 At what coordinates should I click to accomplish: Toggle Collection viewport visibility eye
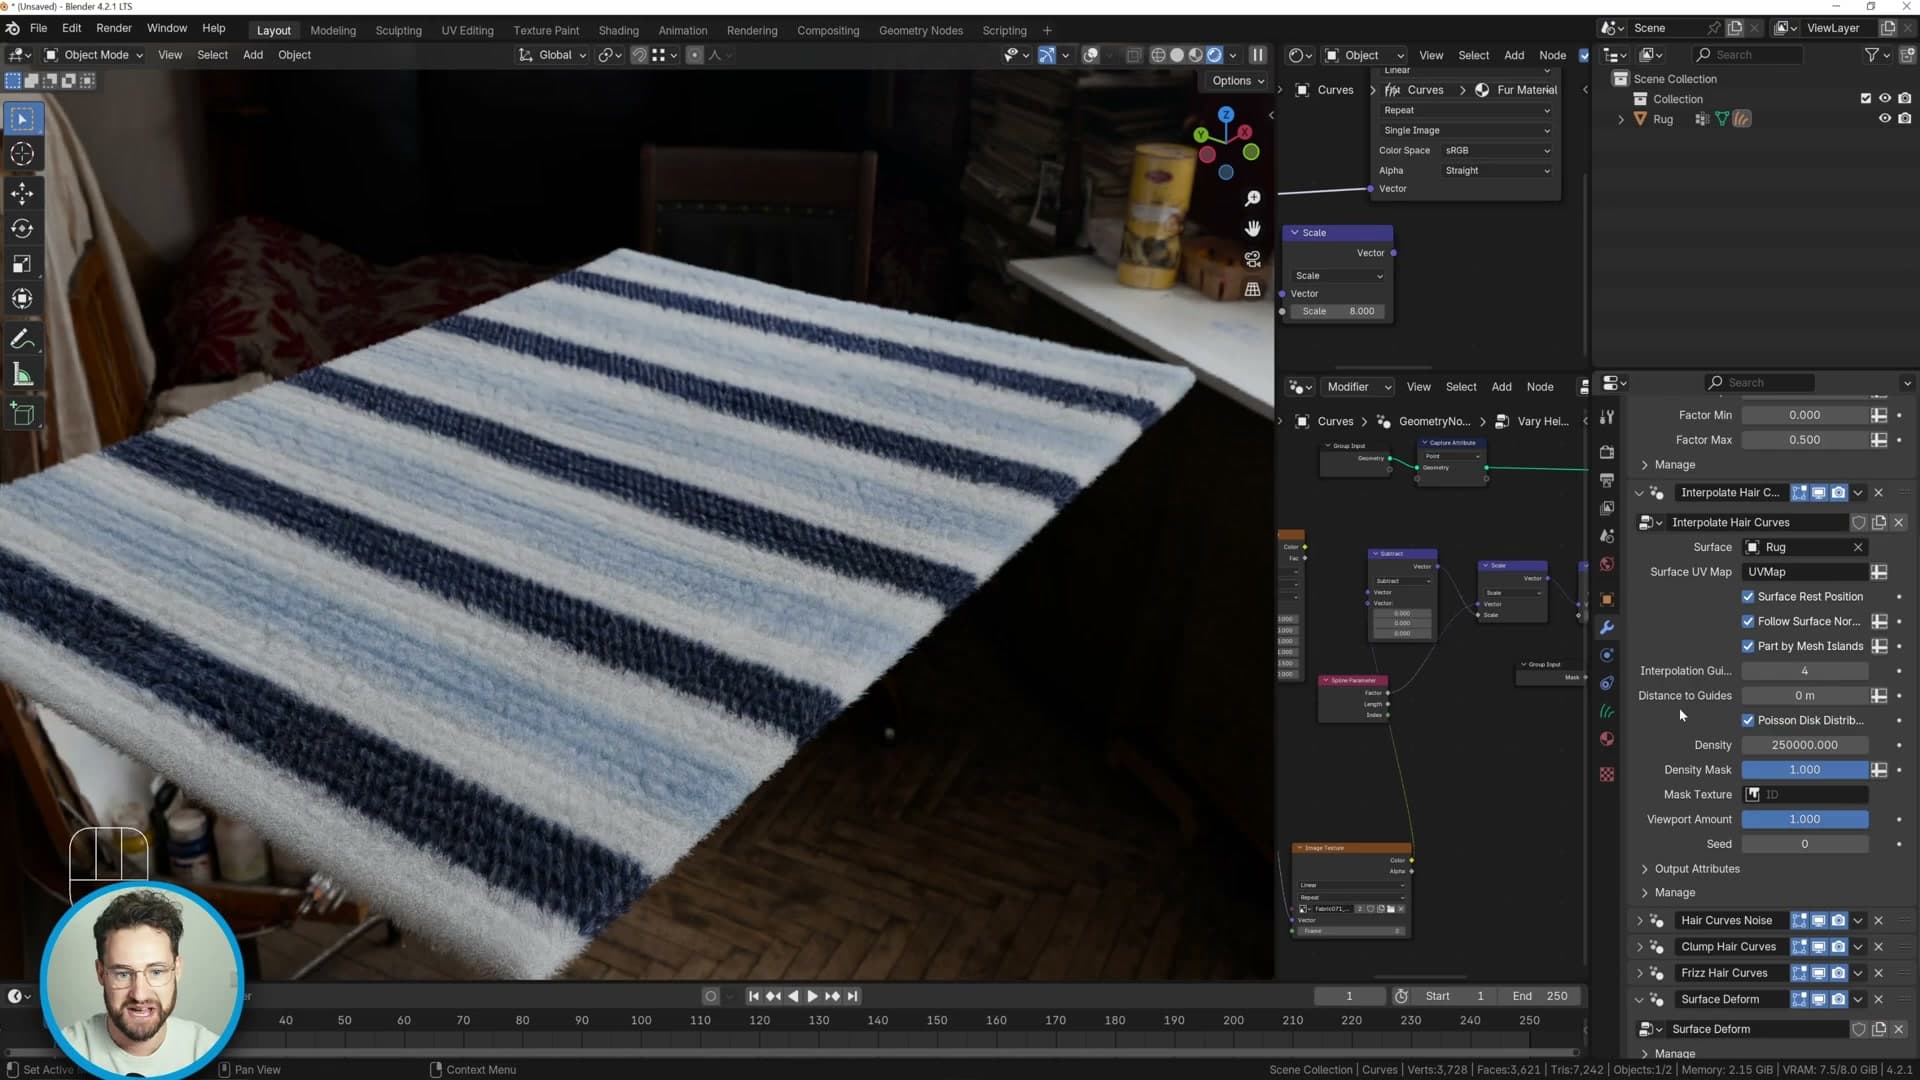[x=1885, y=99]
